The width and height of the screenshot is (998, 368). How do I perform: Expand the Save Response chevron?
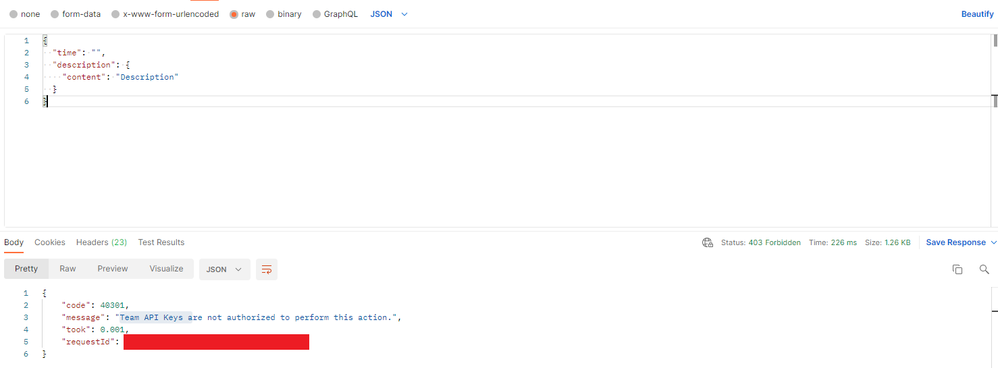click(x=993, y=243)
